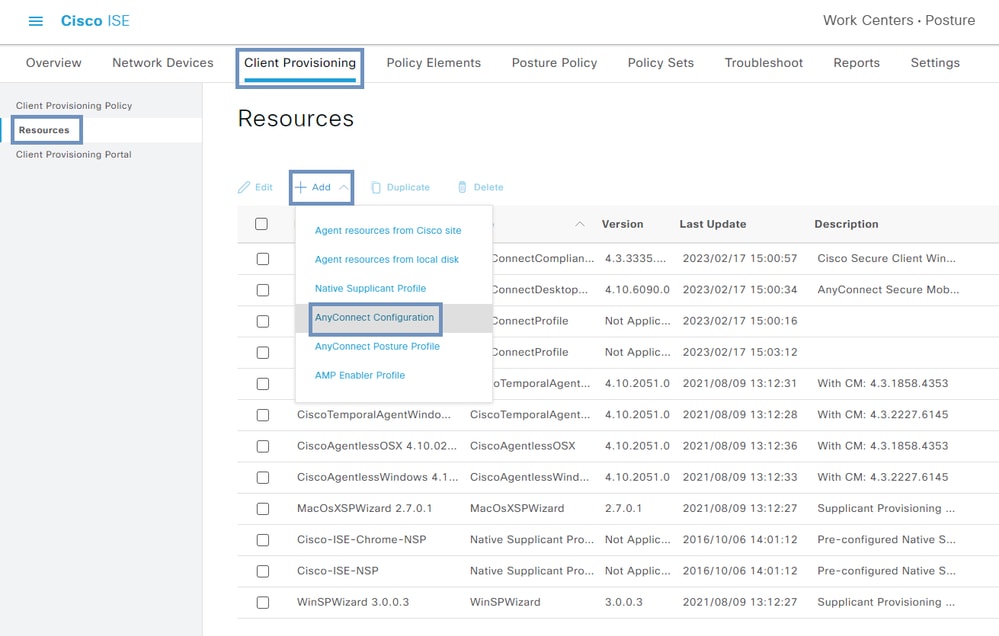The image size is (999, 636).
Task: Check the box for the 4.3.3335 compliance row
Action: 262,259
